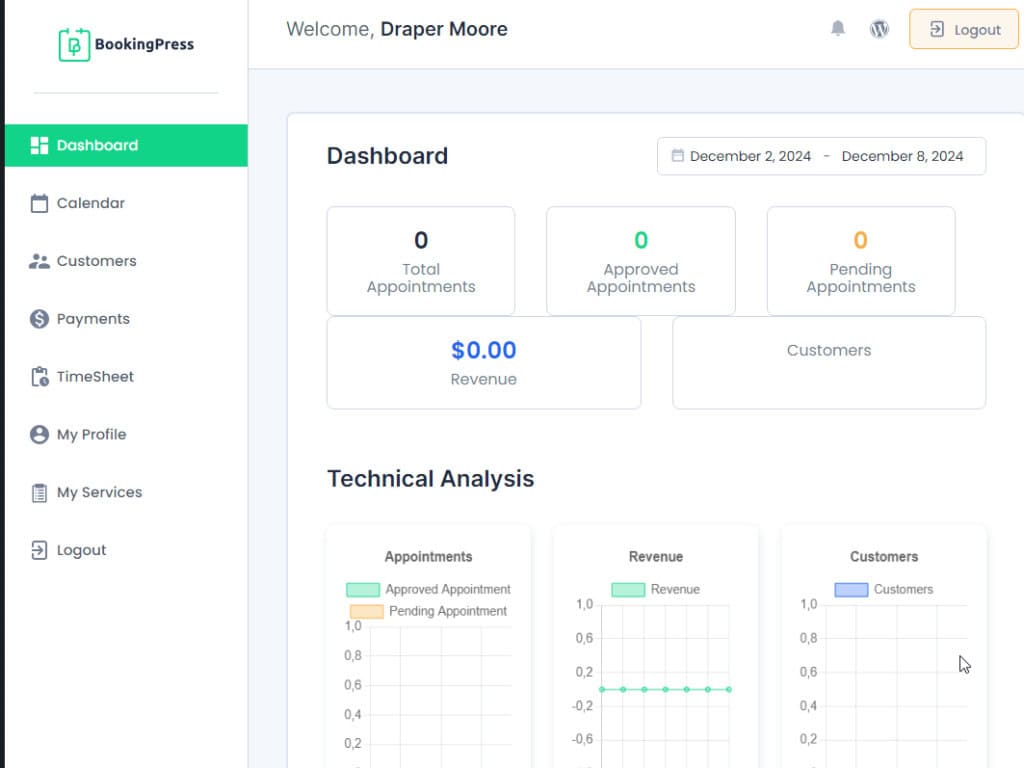Toggle the Approved Appointment legend item
The height and width of the screenshot is (768, 1024).
(428, 590)
